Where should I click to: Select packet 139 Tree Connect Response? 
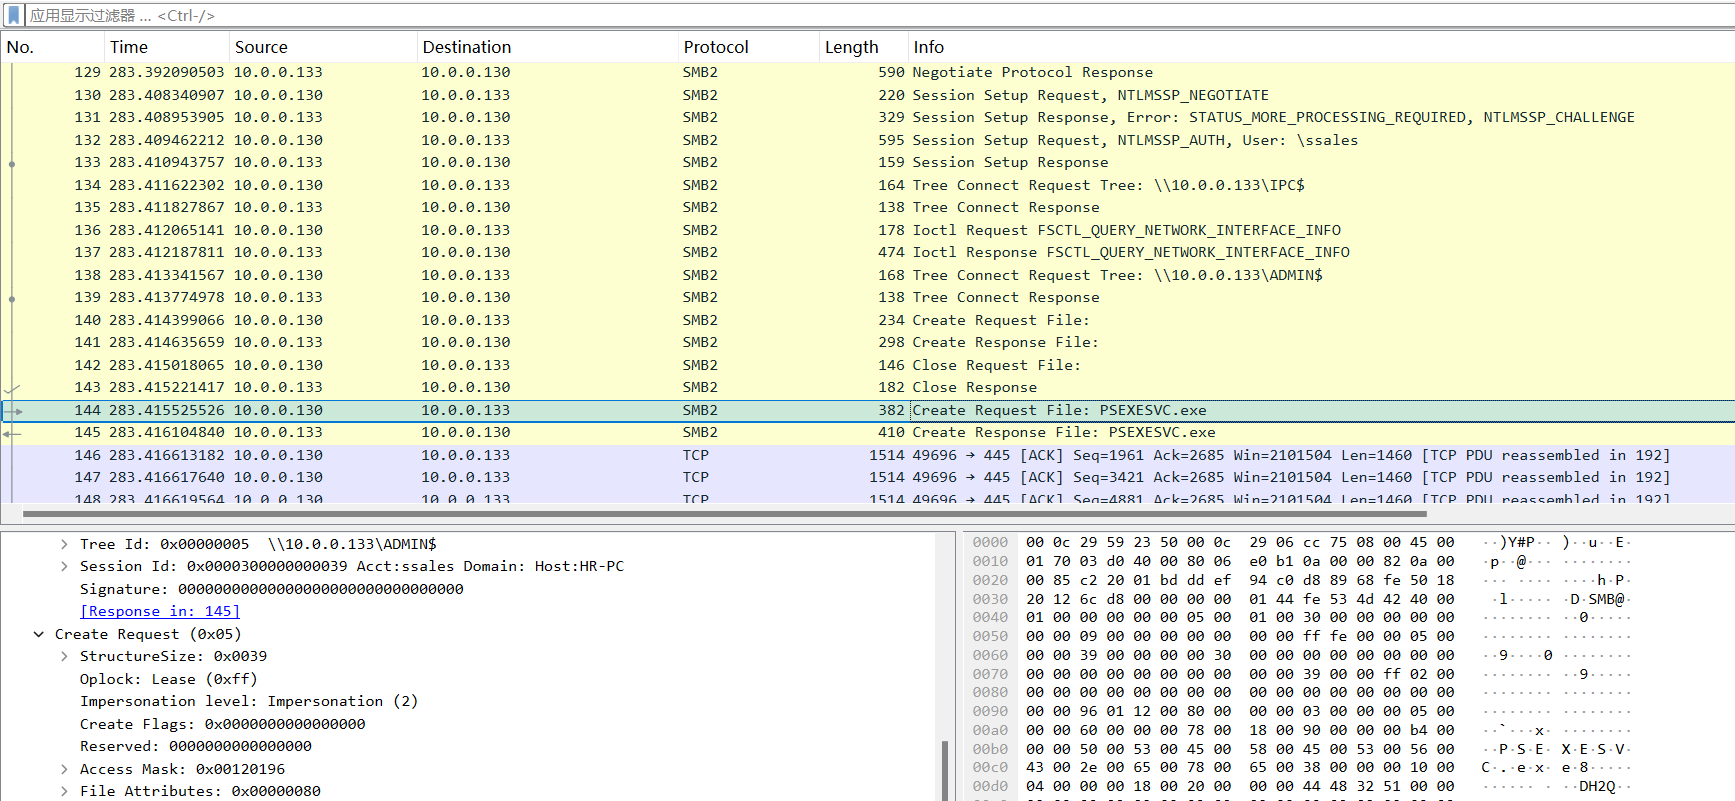[868, 297]
